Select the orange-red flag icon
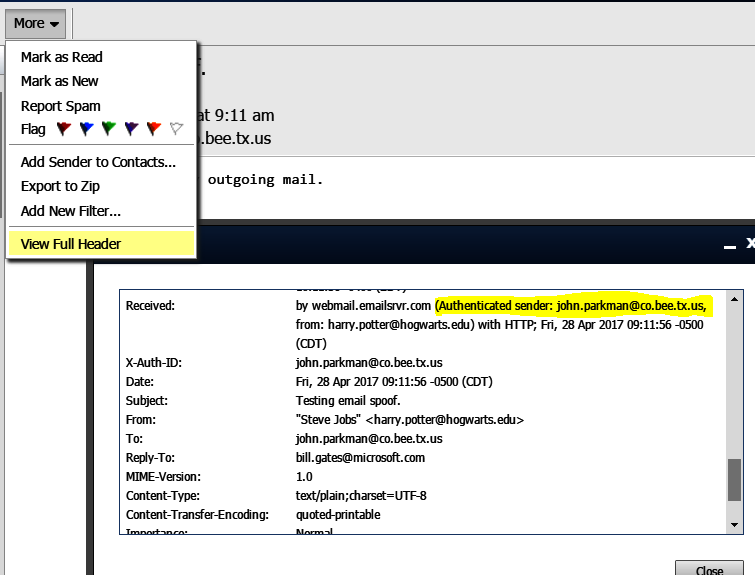The height and width of the screenshot is (575, 755). click(x=153, y=129)
